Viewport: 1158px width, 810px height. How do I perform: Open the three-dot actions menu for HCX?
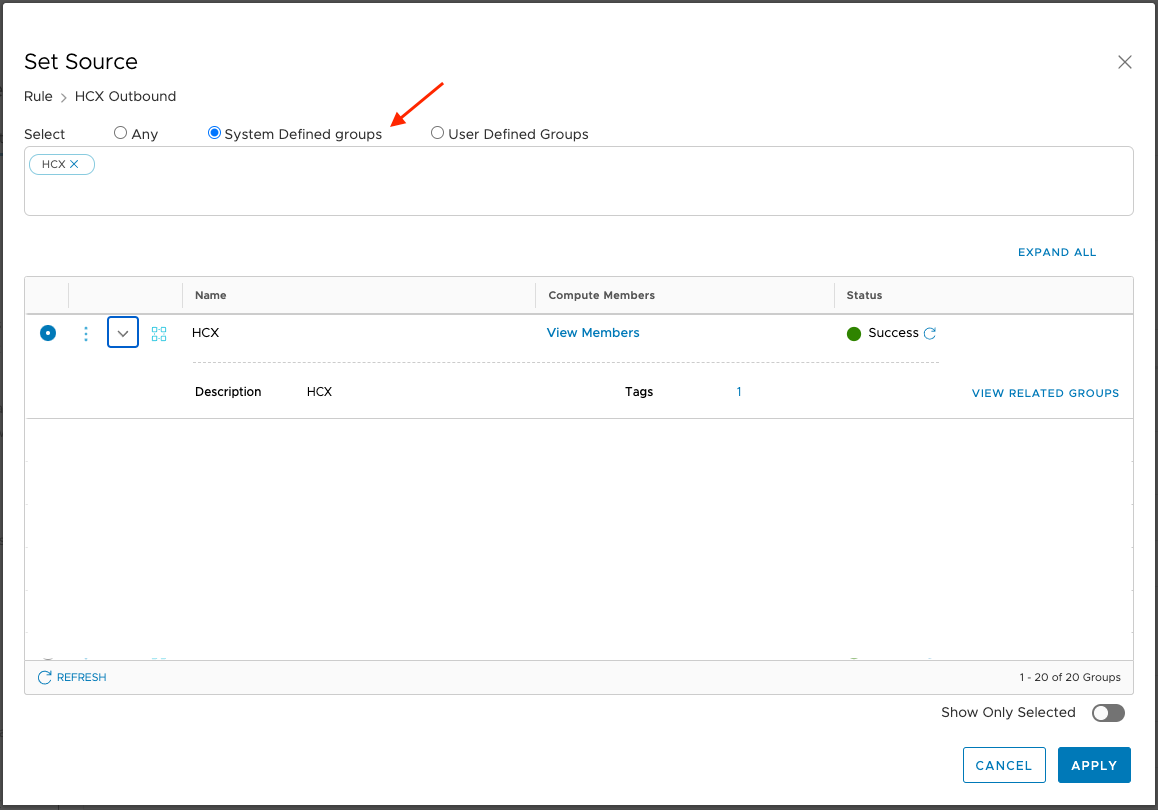click(86, 334)
